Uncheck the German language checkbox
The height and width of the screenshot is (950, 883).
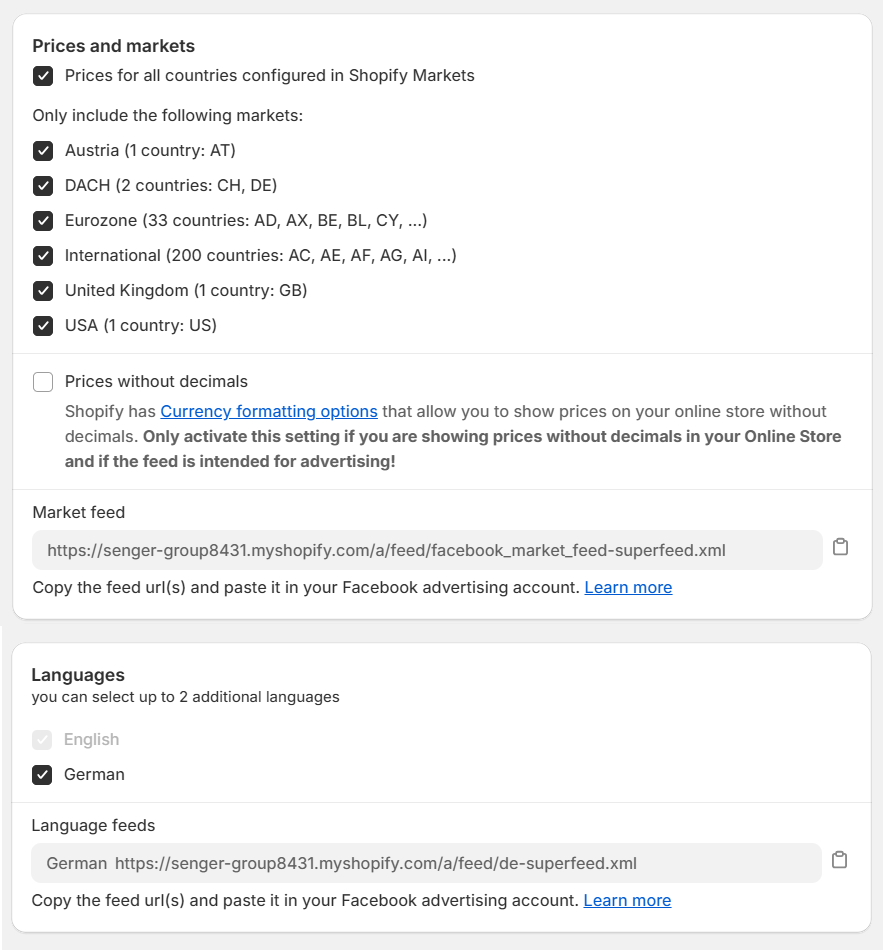42,775
